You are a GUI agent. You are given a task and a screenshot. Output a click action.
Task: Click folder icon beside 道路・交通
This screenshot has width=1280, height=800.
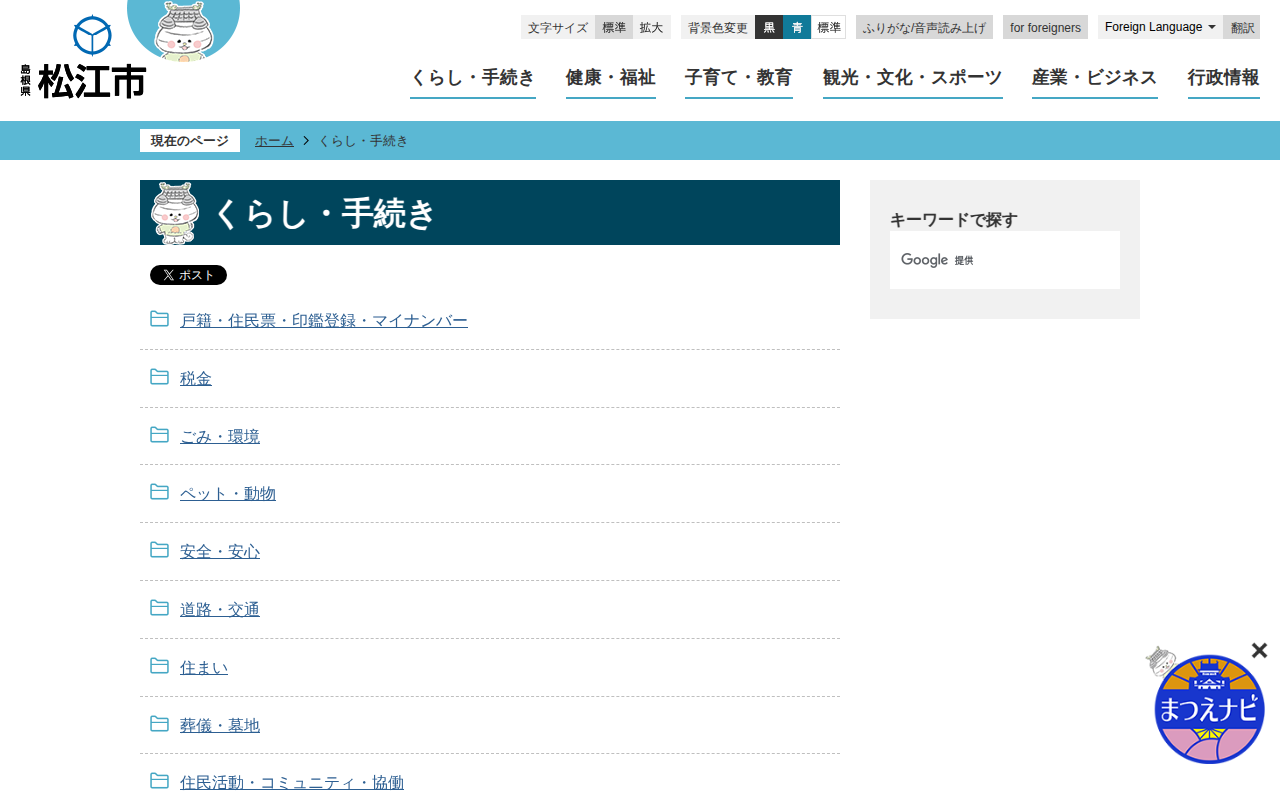pyautogui.click(x=159, y=608)
